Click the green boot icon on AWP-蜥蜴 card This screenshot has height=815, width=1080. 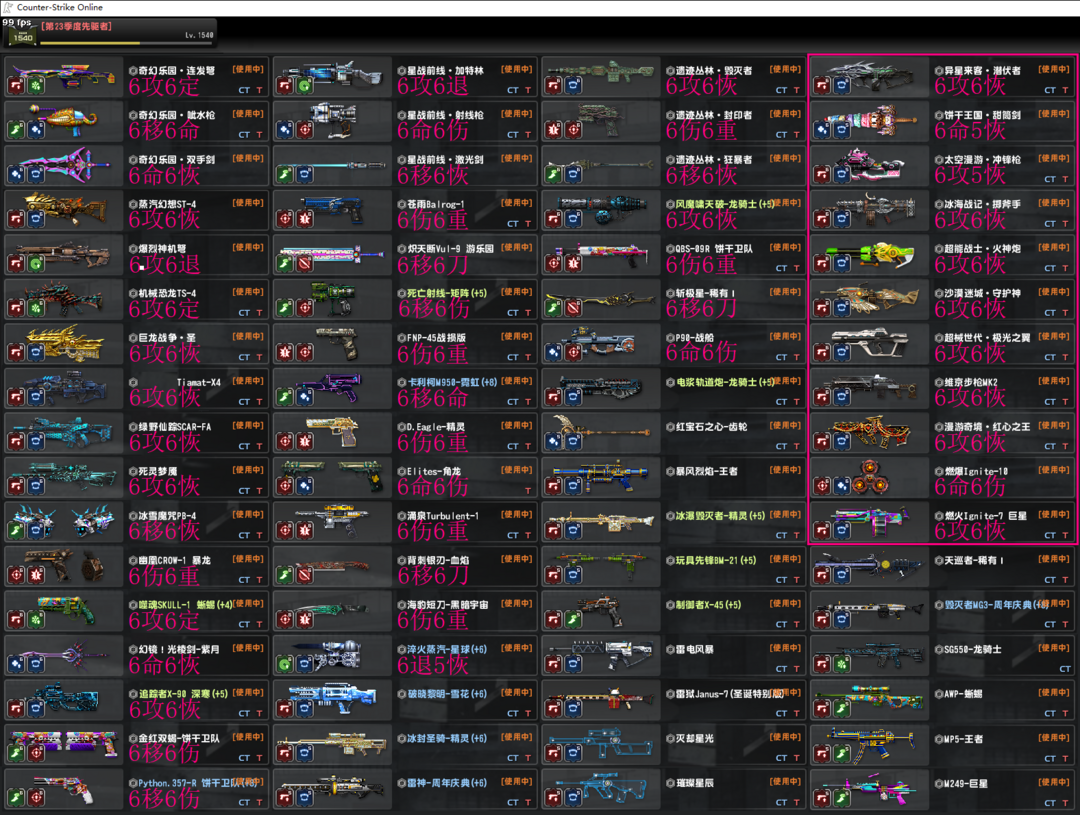842,709
